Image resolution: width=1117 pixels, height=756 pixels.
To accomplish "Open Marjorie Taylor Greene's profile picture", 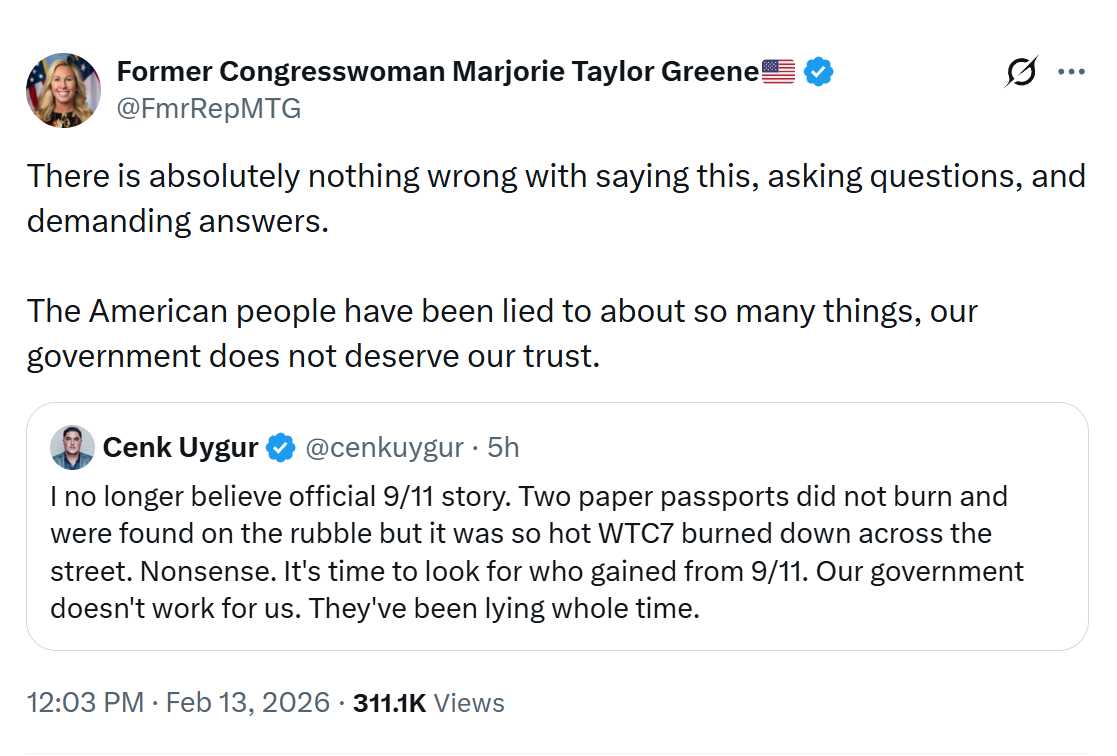I will pyautogui.click(x=63, y=90).
